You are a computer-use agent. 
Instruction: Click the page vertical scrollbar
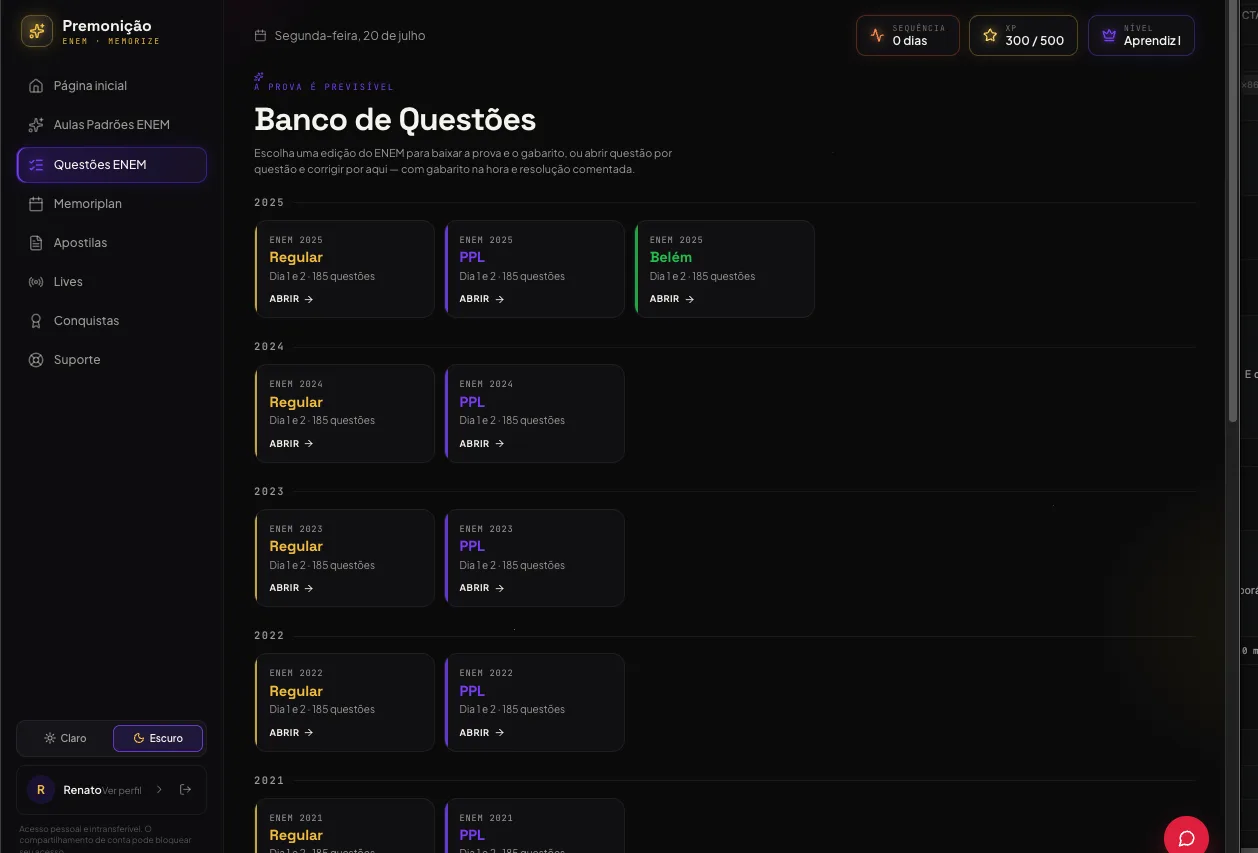click(1232, 210)
